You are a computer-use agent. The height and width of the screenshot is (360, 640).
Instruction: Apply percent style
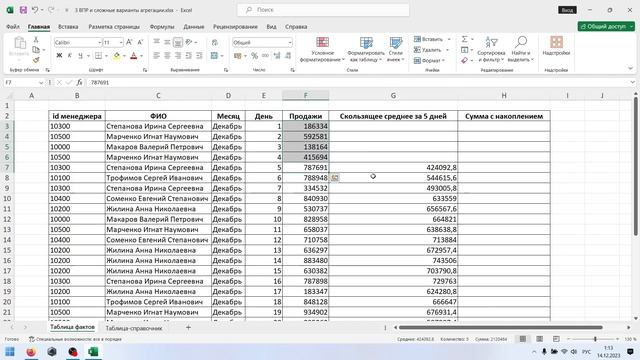tap(255, 56)
